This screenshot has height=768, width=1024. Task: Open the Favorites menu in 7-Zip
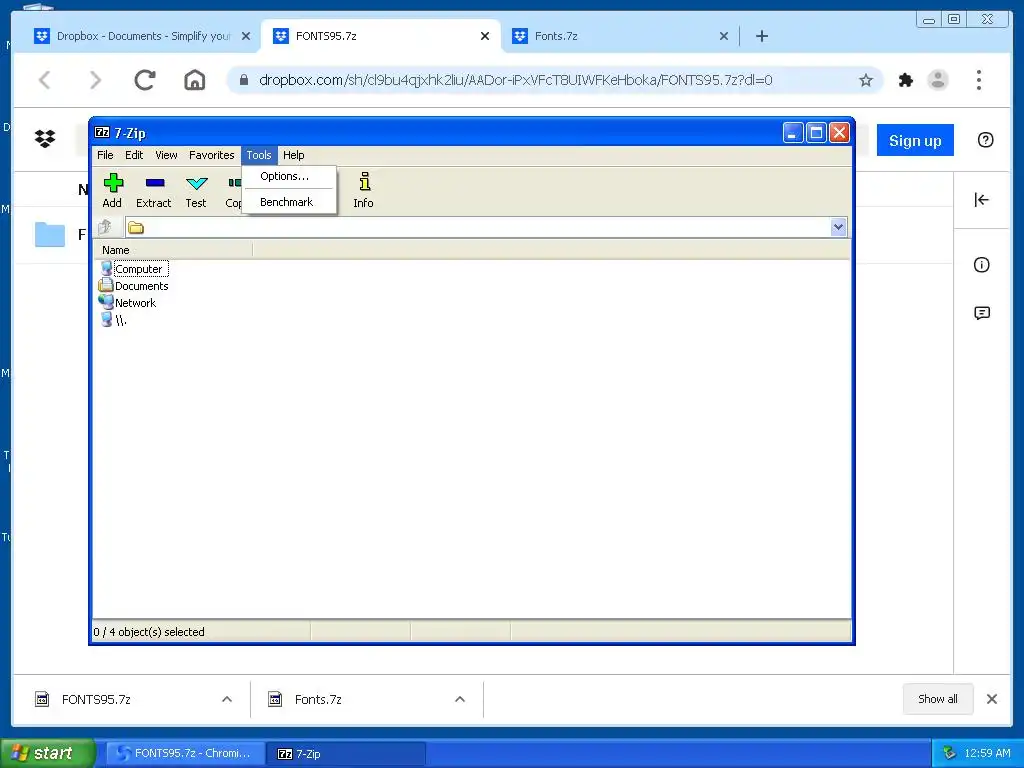coord(212,155)
